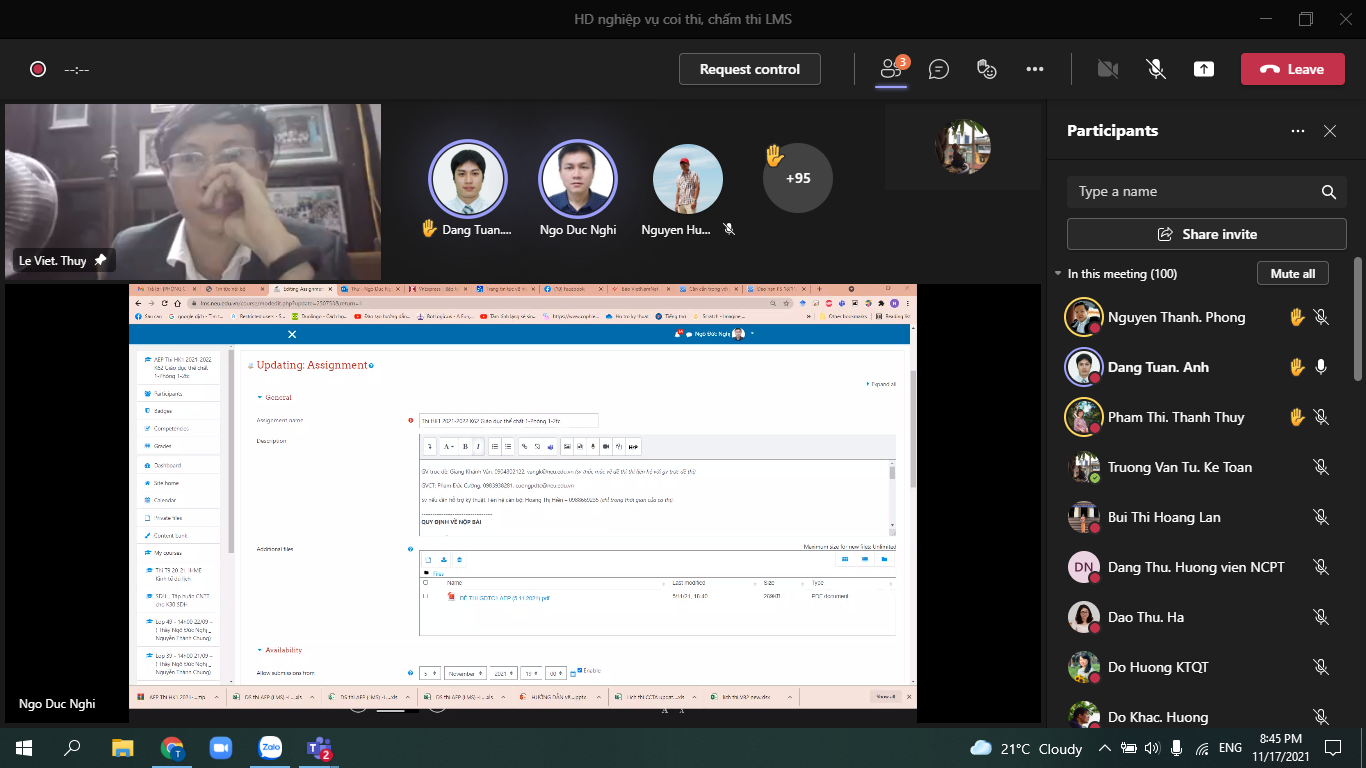The image size is (1366, 768).
Task: Toggle the Show participants panel button
Action: coord(890,69)
